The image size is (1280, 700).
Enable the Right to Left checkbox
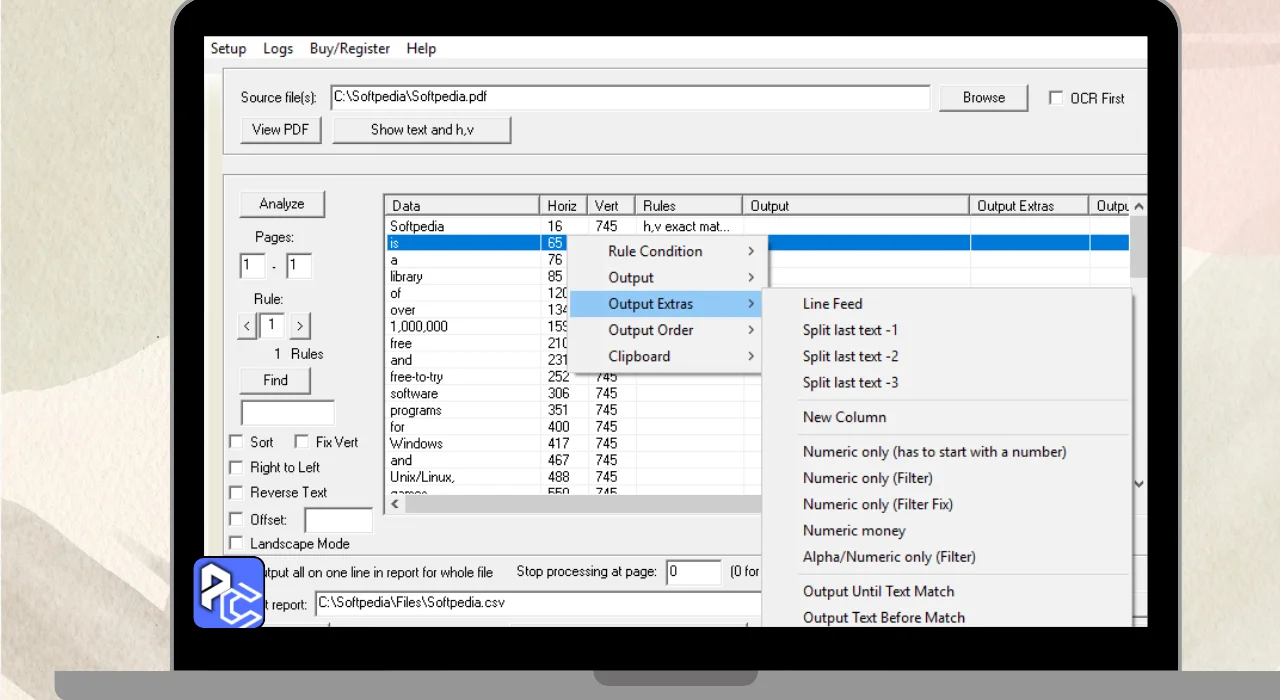pyautogui.click(x=236, y=467)
